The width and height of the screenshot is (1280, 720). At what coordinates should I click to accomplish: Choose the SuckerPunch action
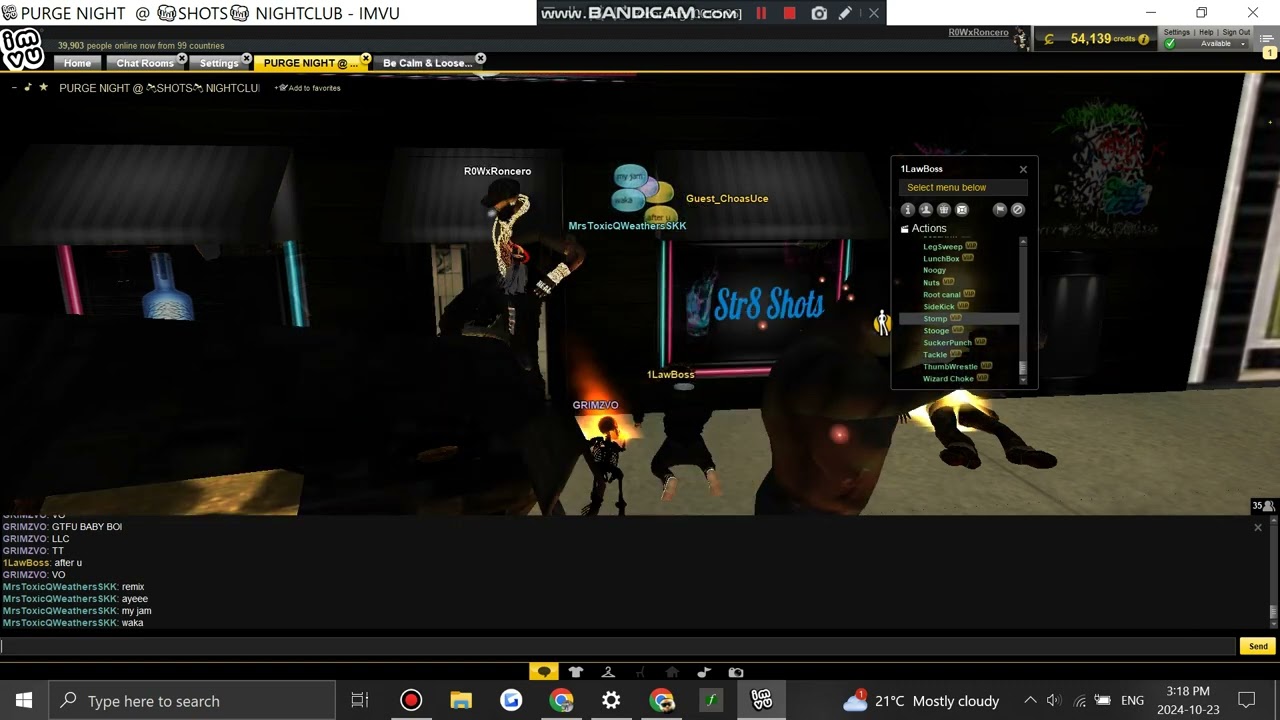click(x=947, y=342)
